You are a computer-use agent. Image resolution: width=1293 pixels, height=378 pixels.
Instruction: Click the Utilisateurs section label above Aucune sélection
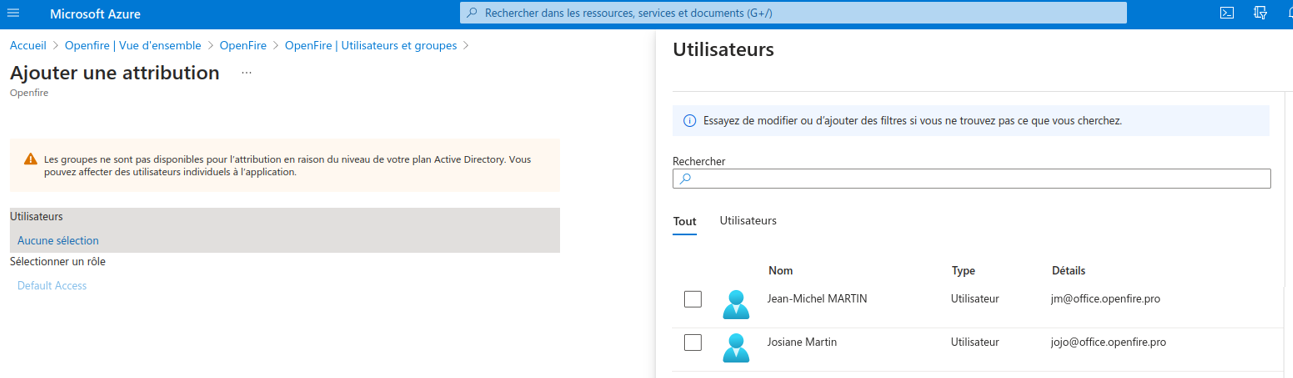pos(37,216)
